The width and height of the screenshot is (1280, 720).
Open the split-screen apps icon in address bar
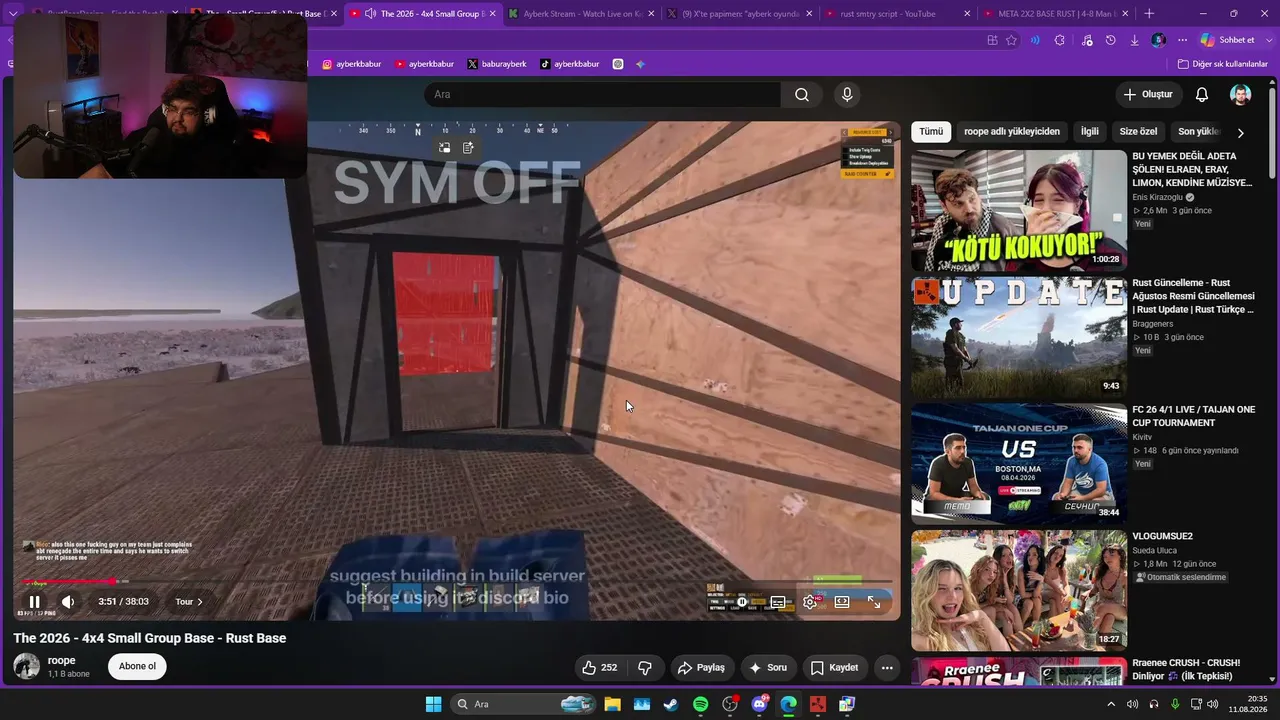point(992,40)
